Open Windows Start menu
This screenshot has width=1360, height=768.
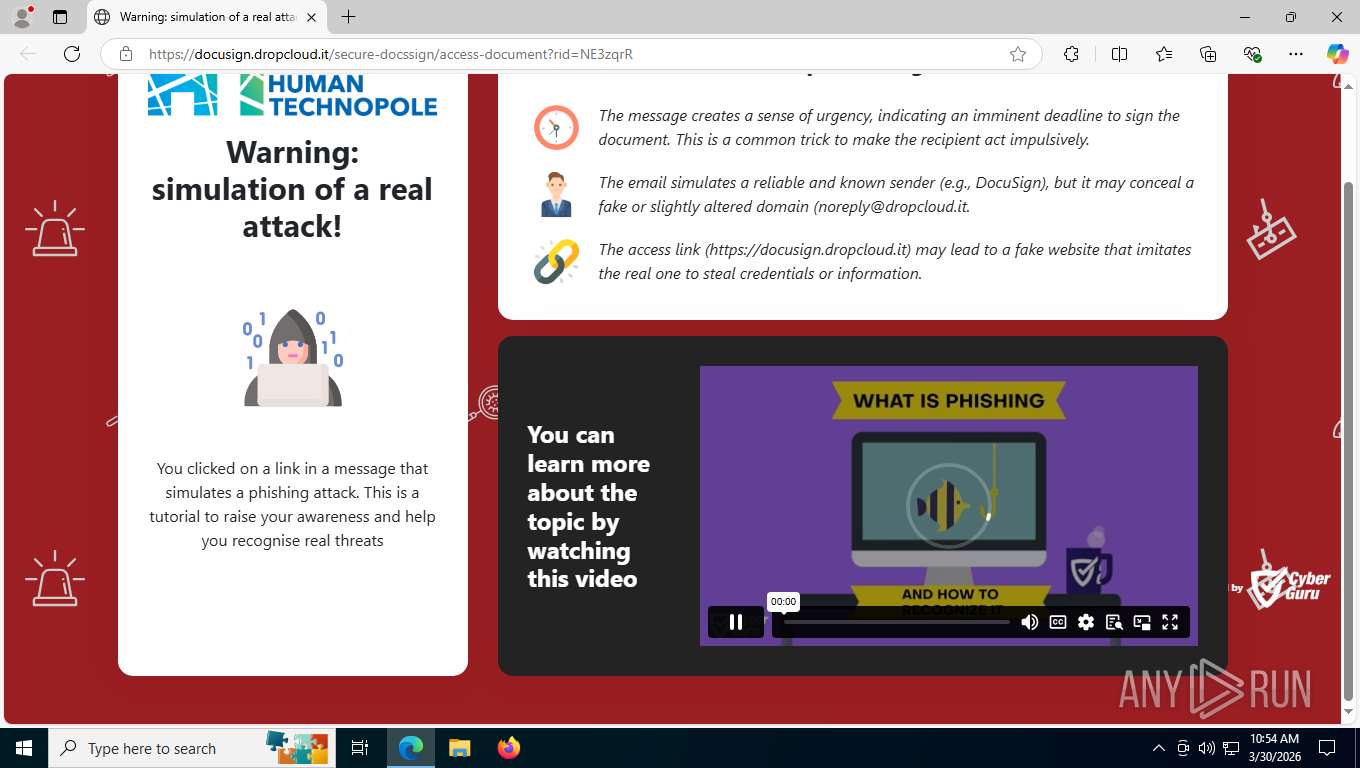click(x=23, y=748)
